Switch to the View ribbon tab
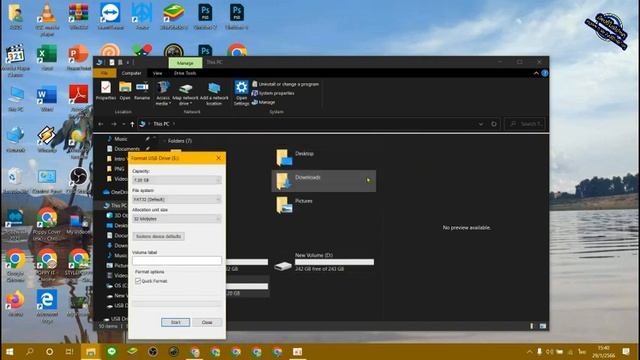The image size is (640, 360). [158, 73]
